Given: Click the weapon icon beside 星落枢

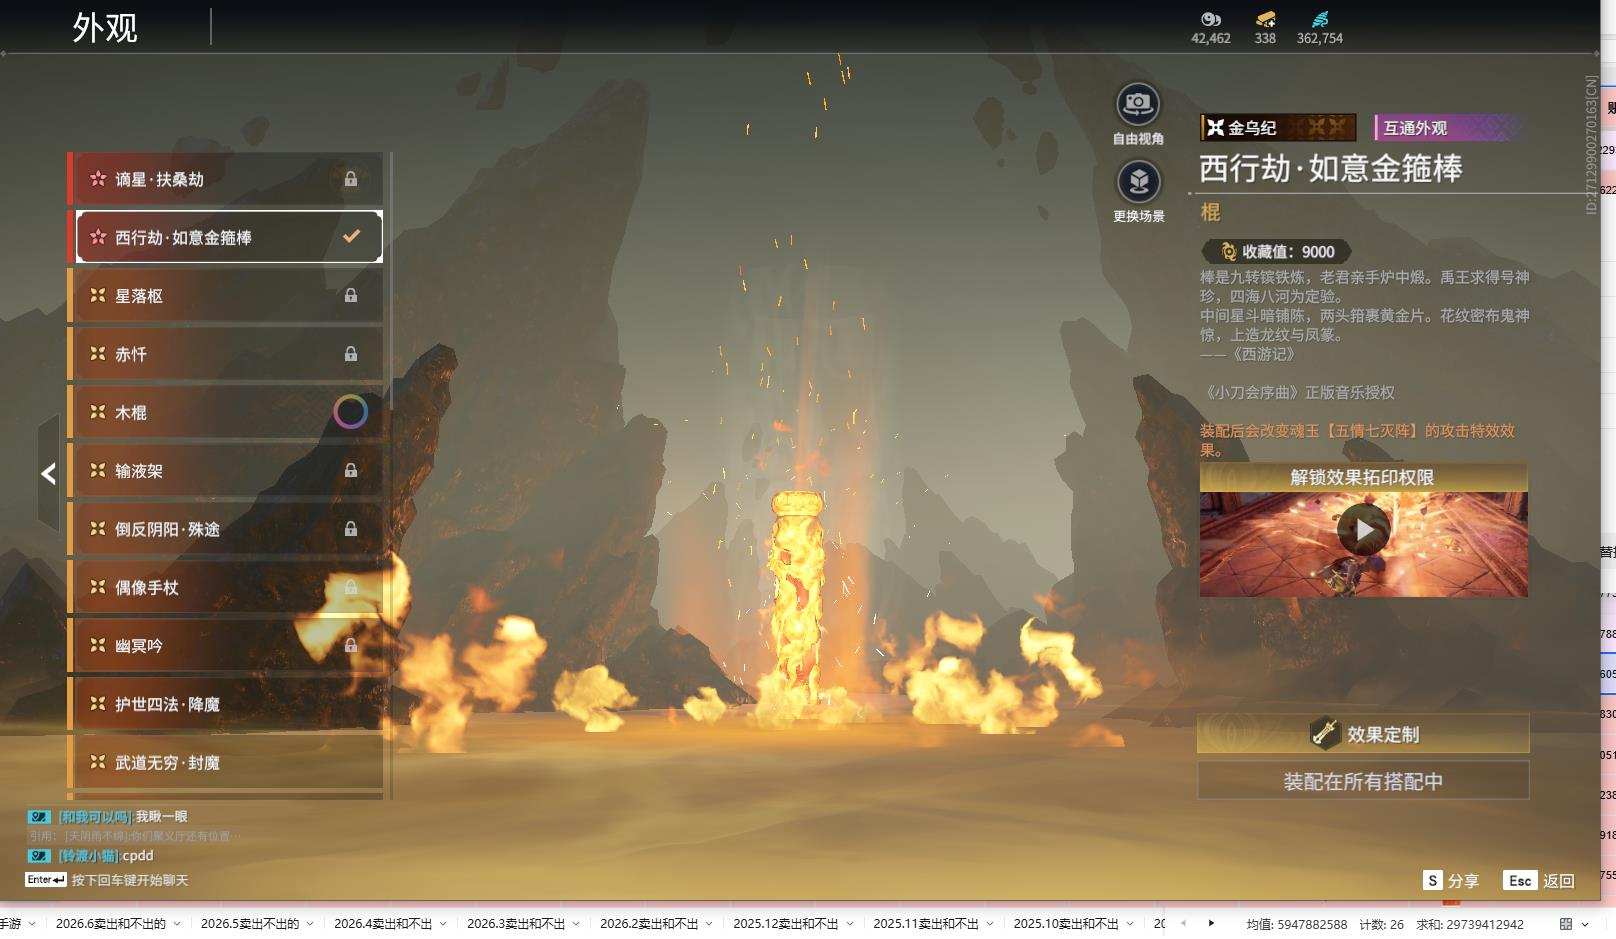Looking at the screenshot, I should (x=98, y=295).
